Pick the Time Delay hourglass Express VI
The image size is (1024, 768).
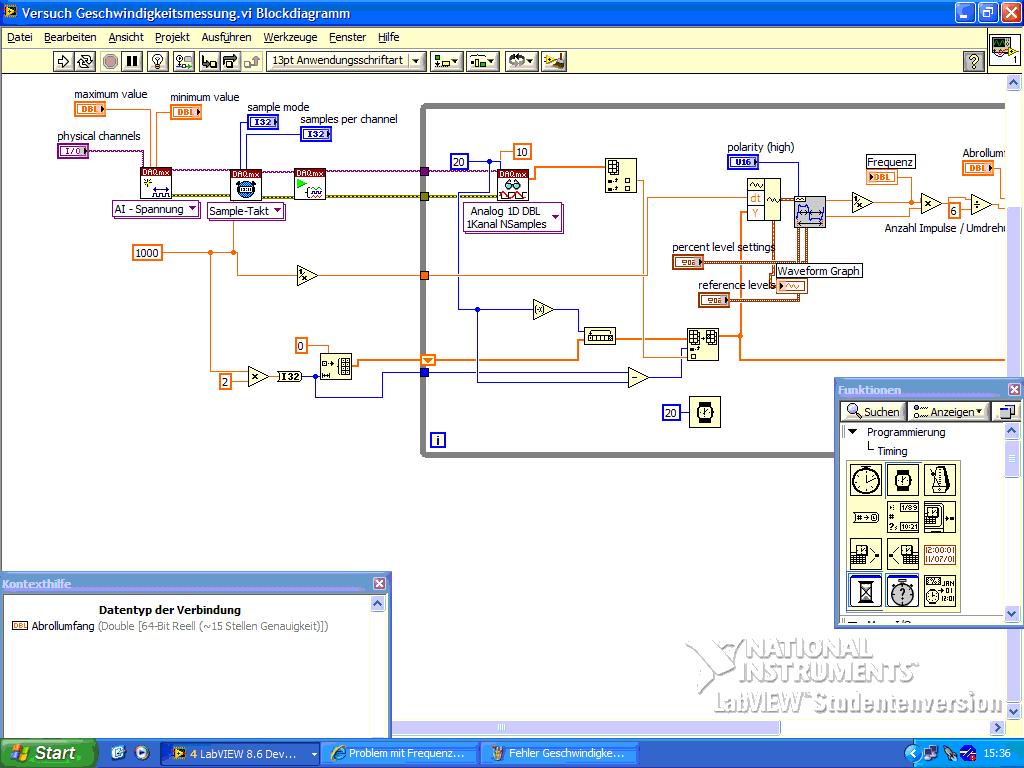[865, 590]
